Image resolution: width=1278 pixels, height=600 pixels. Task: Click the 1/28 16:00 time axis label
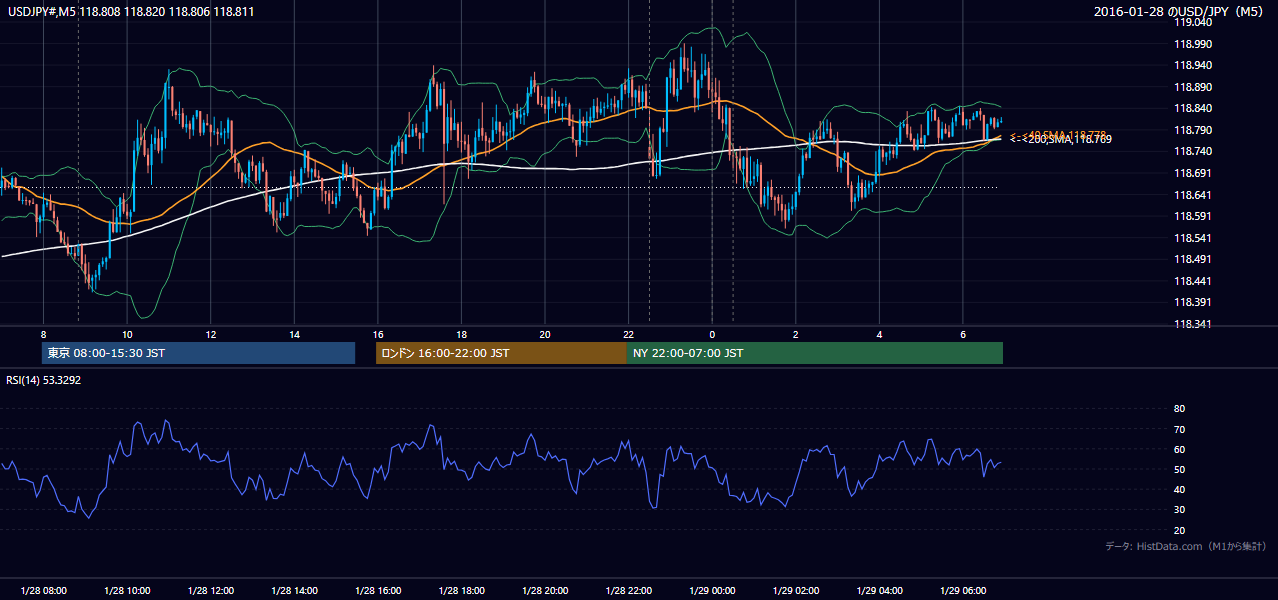point(377,591)
